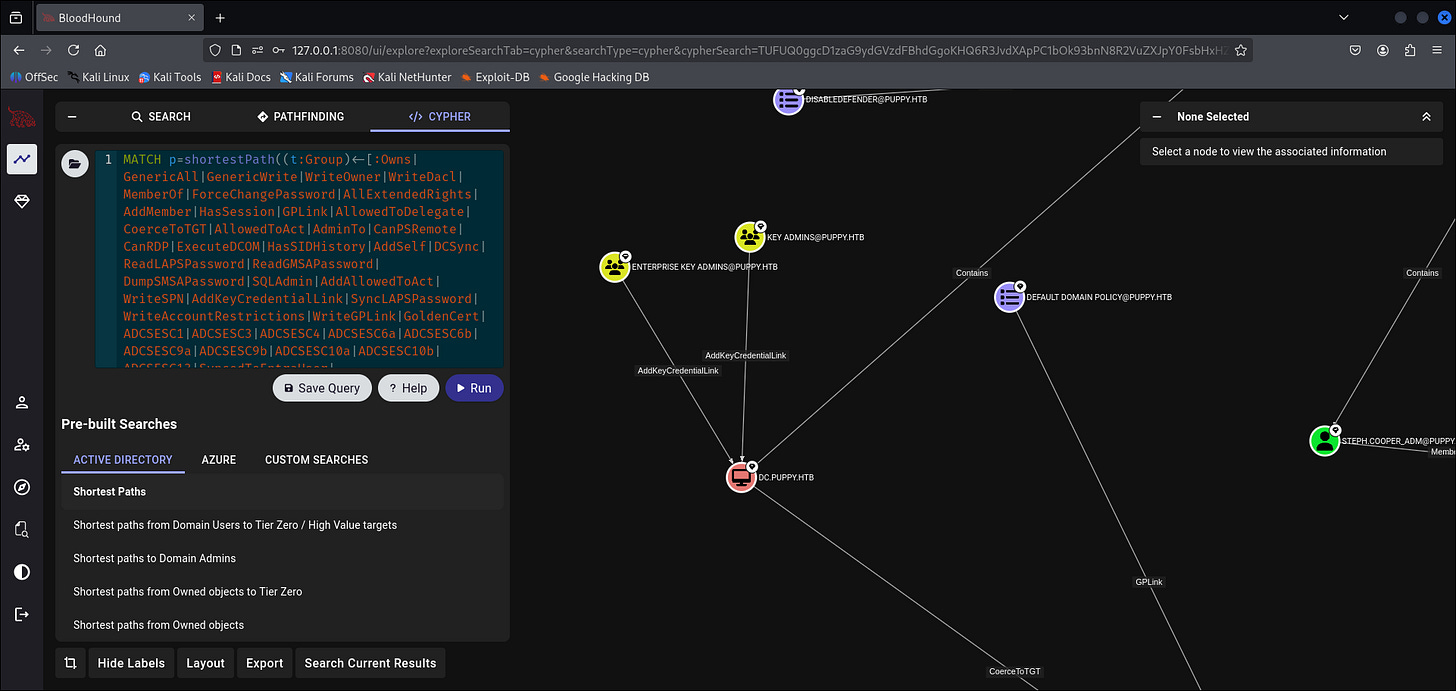Select the CYPHER tab
Screen dimensions: 1456x691
point(440,117)
